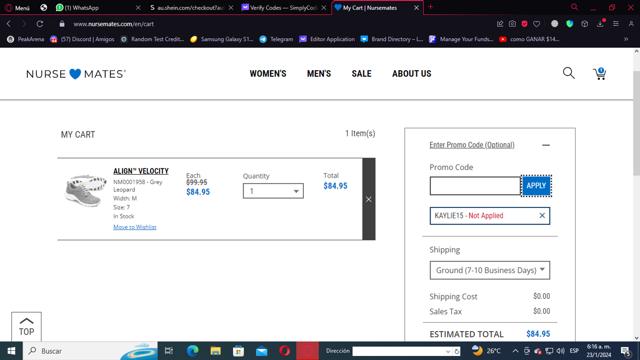Go back with the browser back arrow

pos(9,24)
